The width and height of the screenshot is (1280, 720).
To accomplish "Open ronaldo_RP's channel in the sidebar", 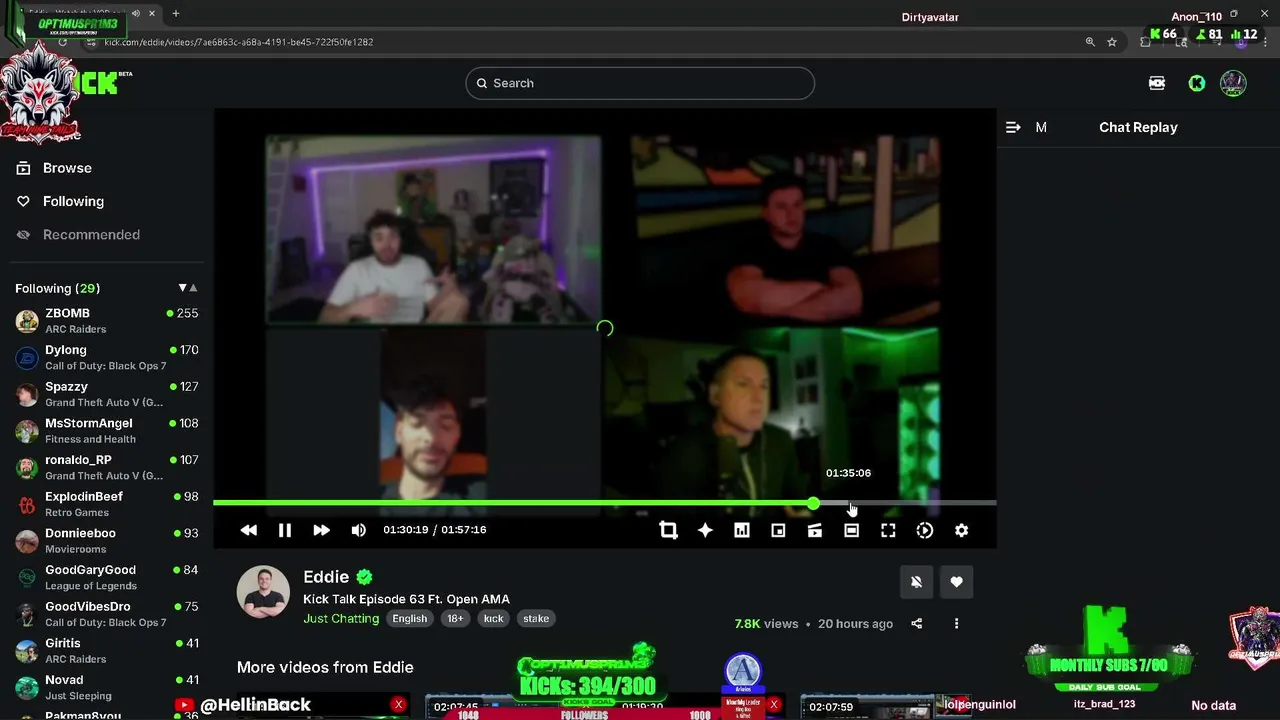I will tap(106, 467).
